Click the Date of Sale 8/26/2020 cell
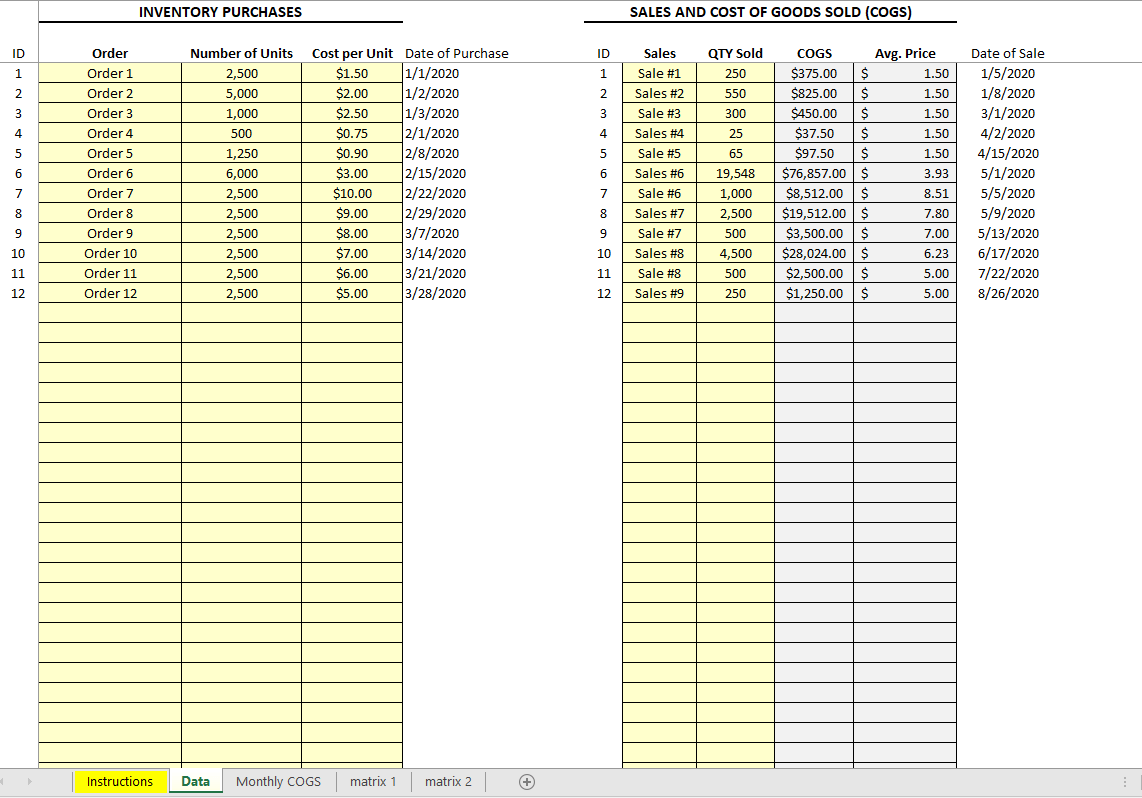Screen dimensions: 1142x798 pos(1008,293)
